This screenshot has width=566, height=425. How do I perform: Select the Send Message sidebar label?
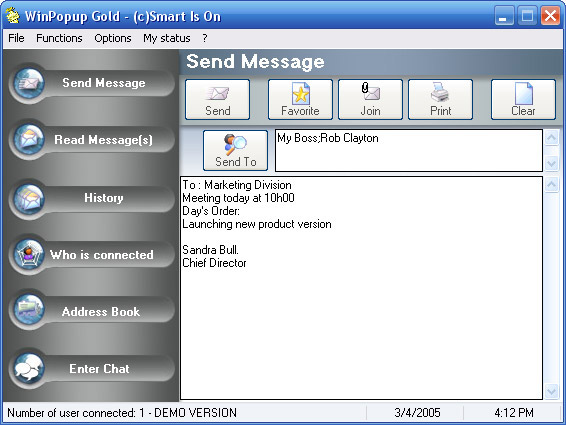pyautogui.click(x=104, y=83)
